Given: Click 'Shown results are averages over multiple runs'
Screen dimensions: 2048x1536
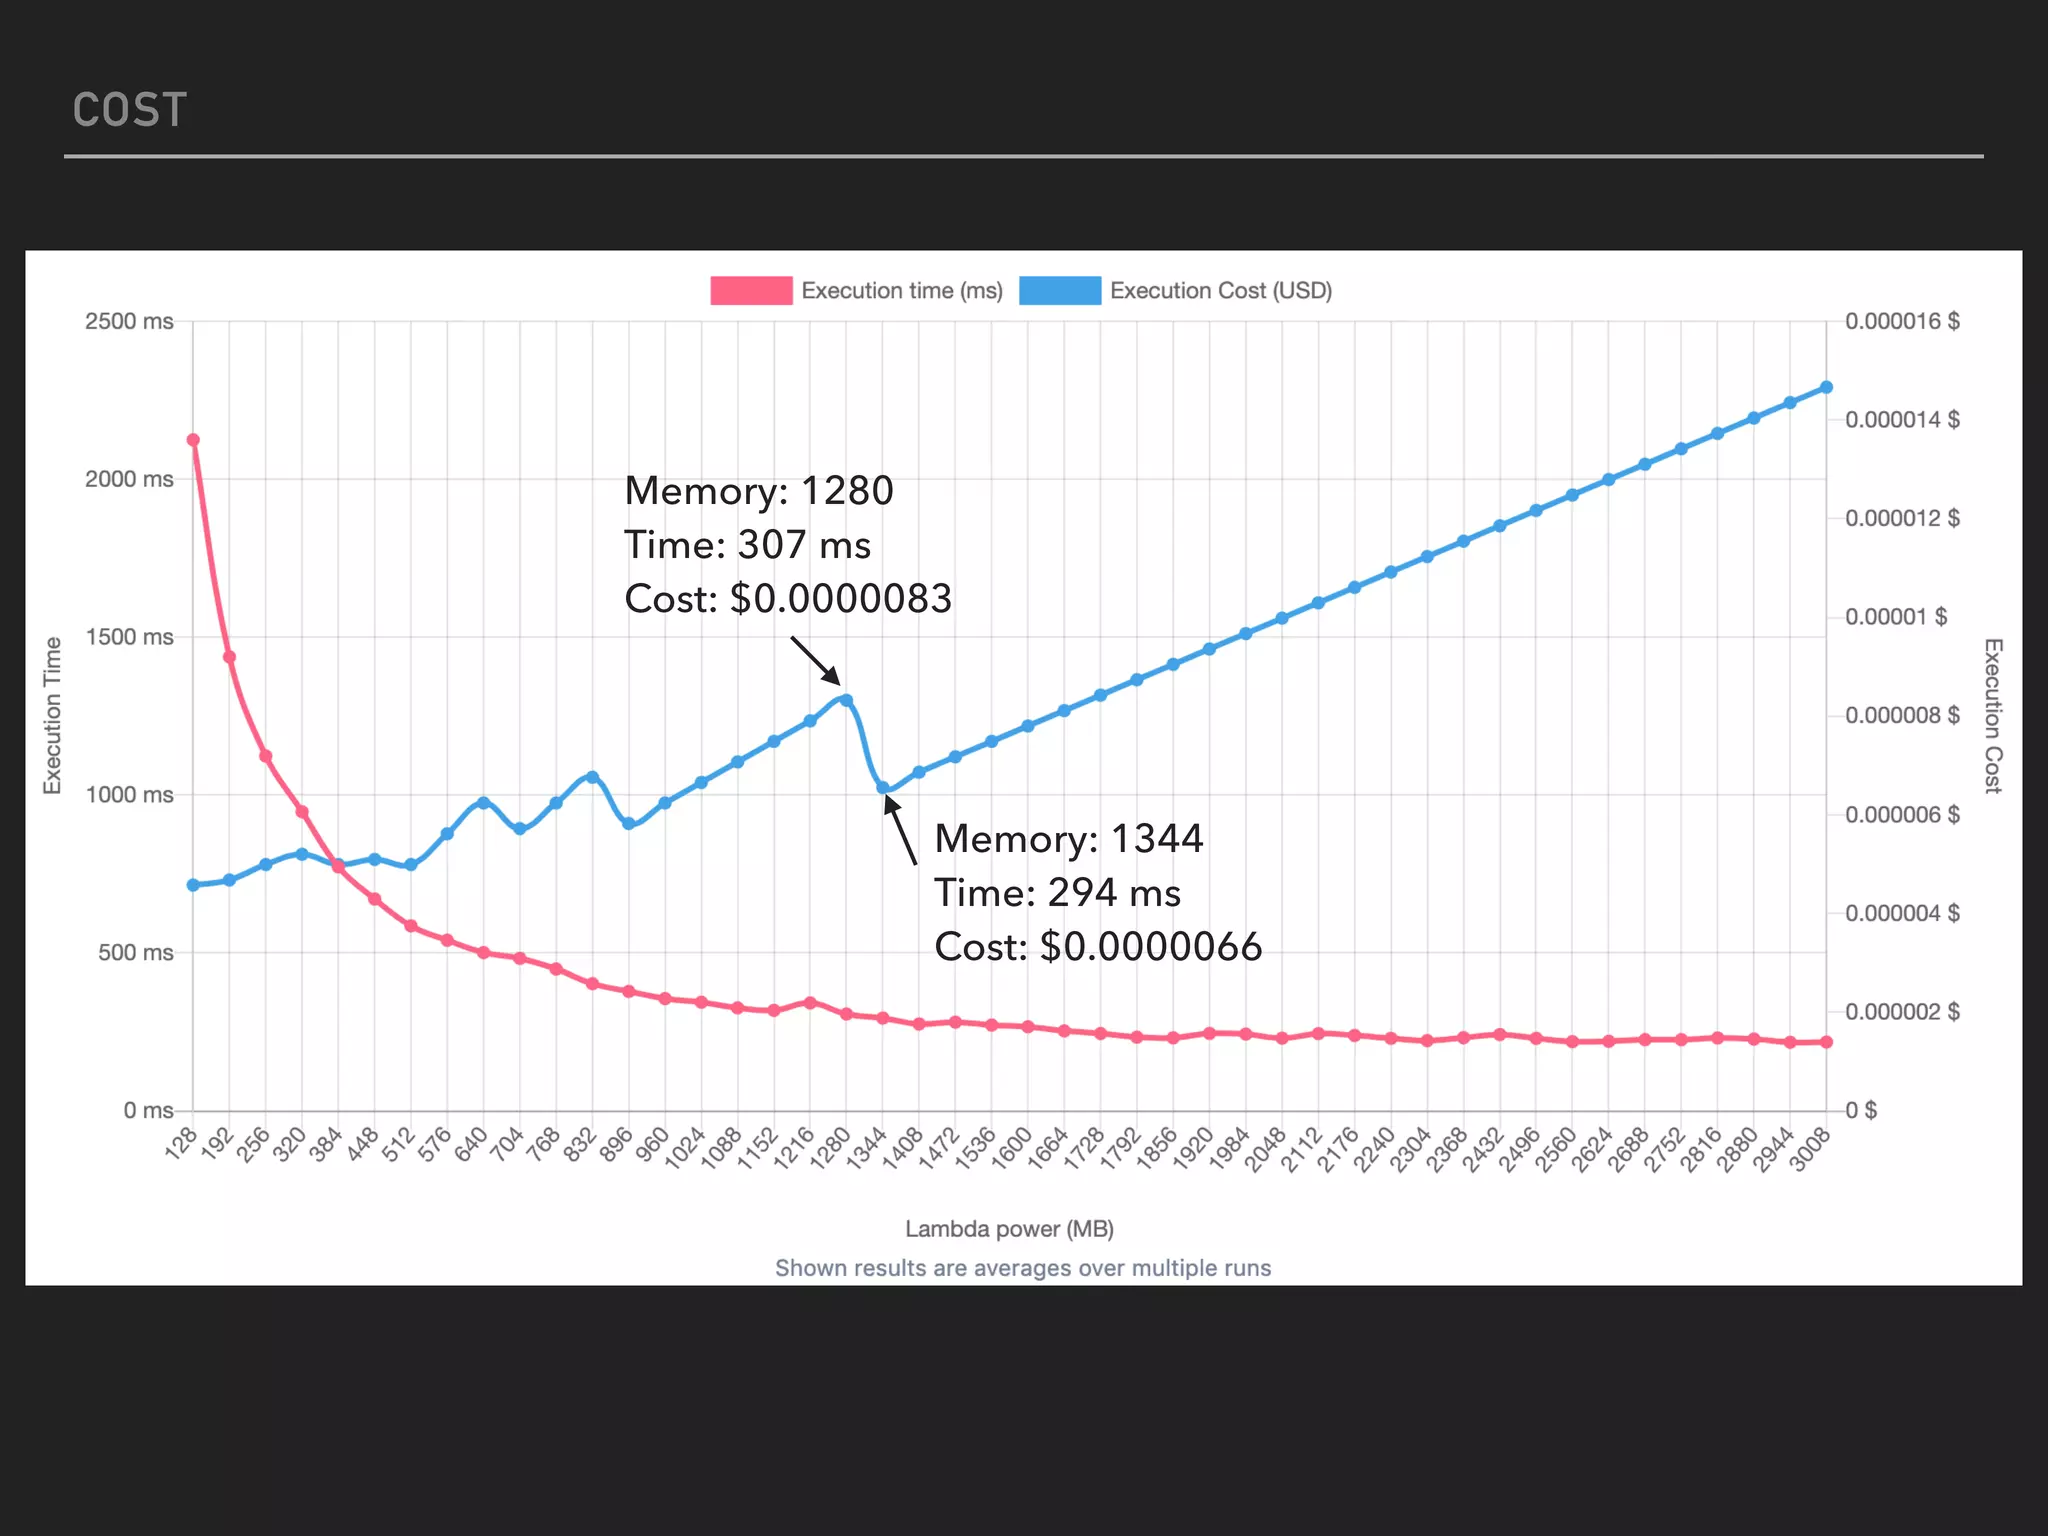Looking at the screenshot, I should click(1023, 1269).
